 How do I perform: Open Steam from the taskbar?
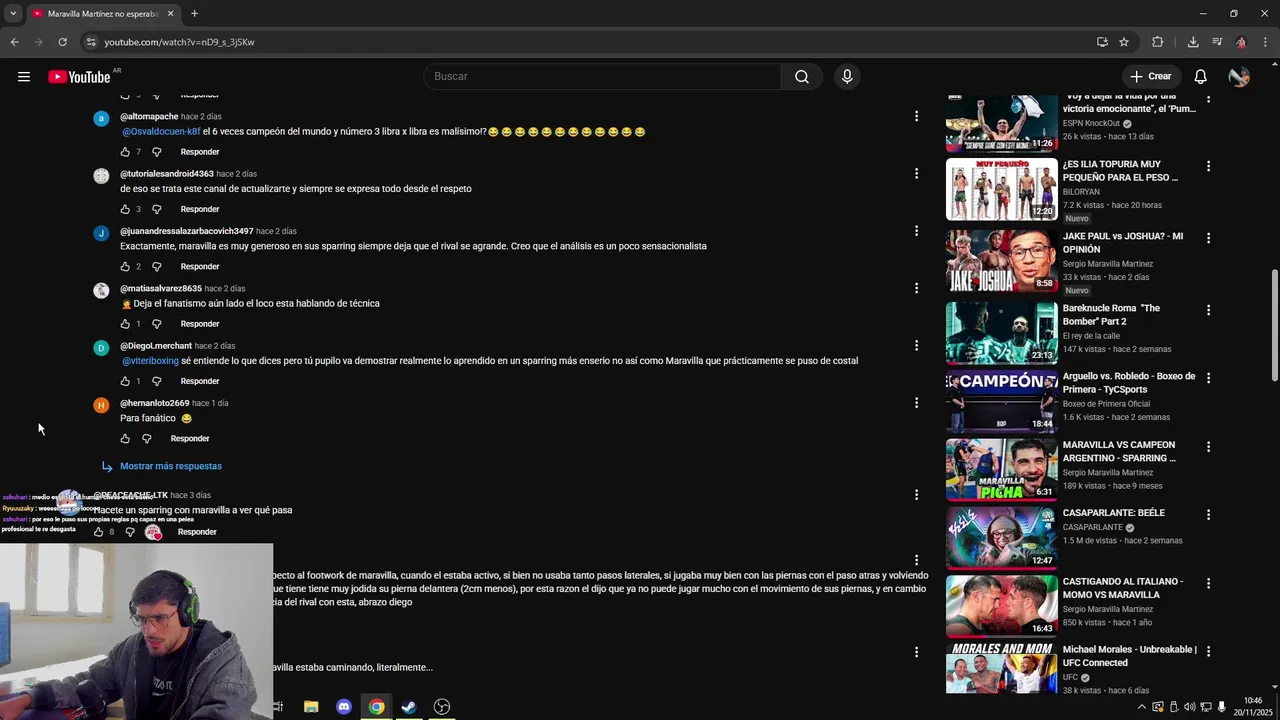(x=409, y=707)
